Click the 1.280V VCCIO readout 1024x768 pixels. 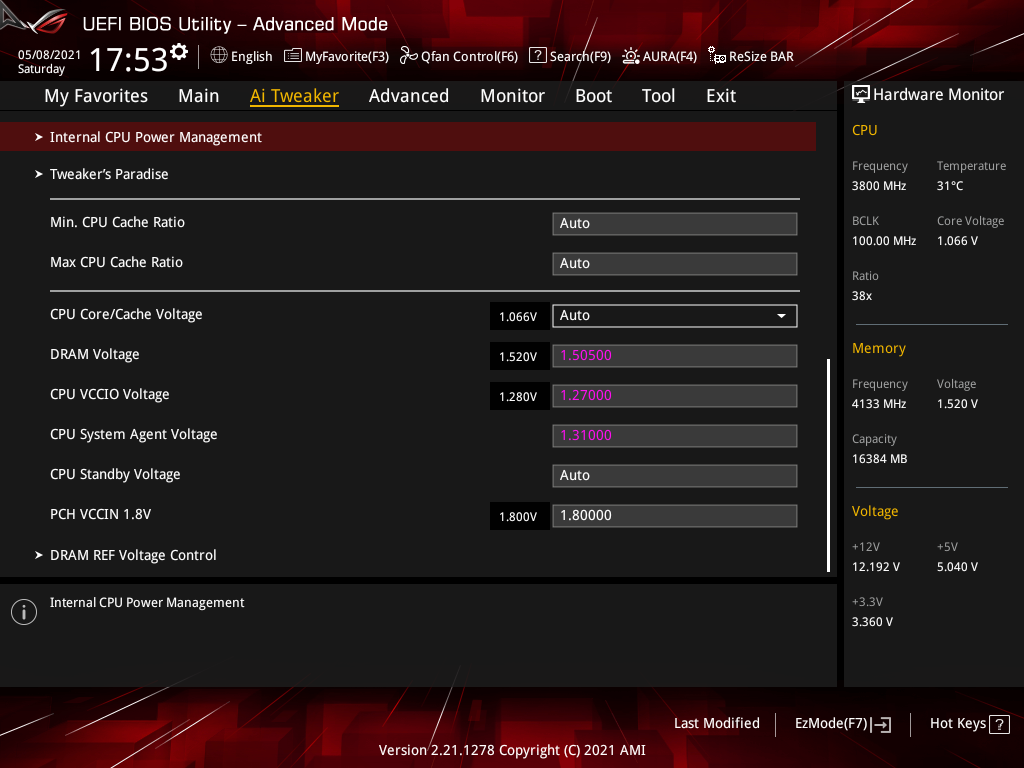coord(519,396)
